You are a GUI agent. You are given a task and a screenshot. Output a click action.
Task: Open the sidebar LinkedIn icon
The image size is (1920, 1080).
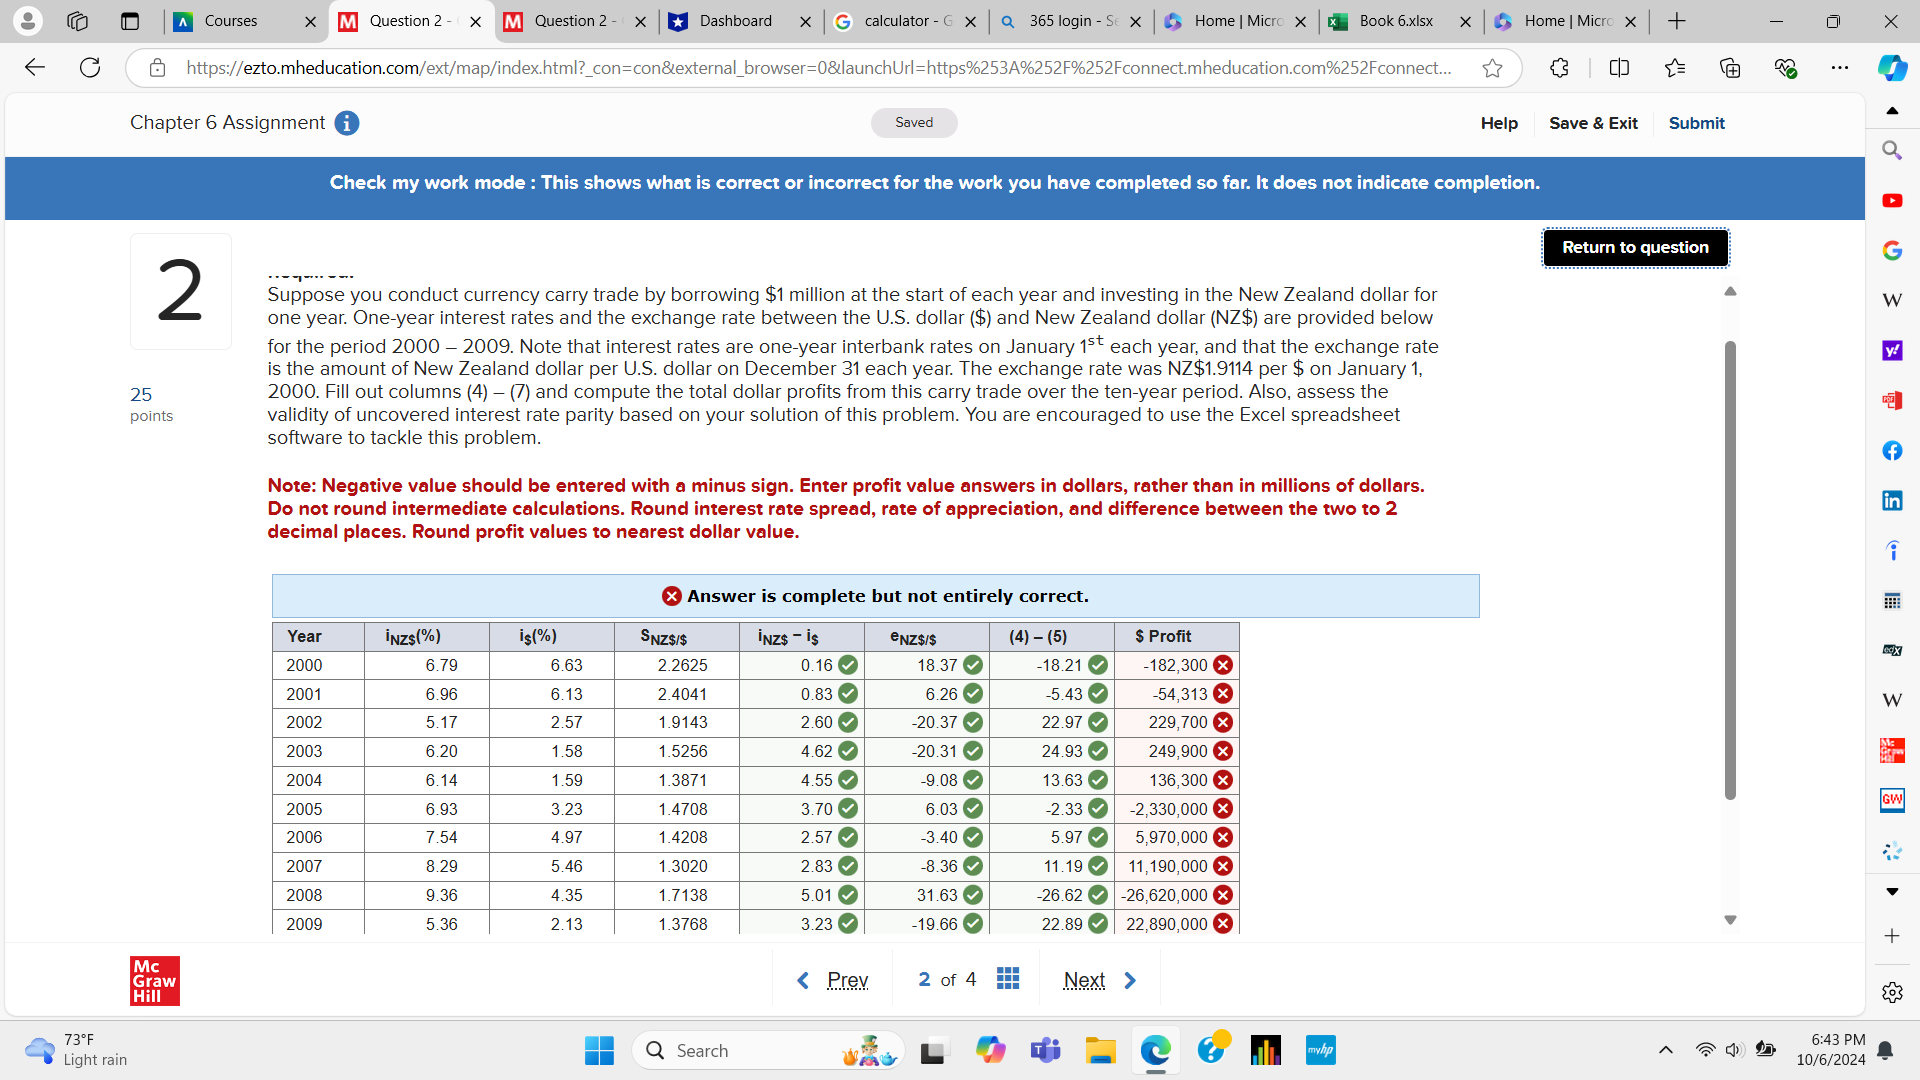point(1892,501)
